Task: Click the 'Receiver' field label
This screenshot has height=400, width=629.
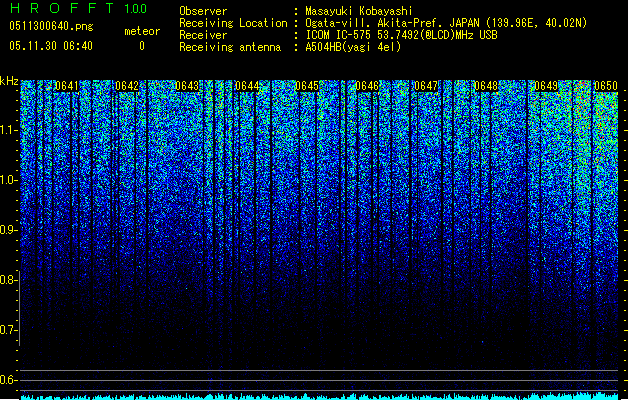Action: tap(203, 35)
